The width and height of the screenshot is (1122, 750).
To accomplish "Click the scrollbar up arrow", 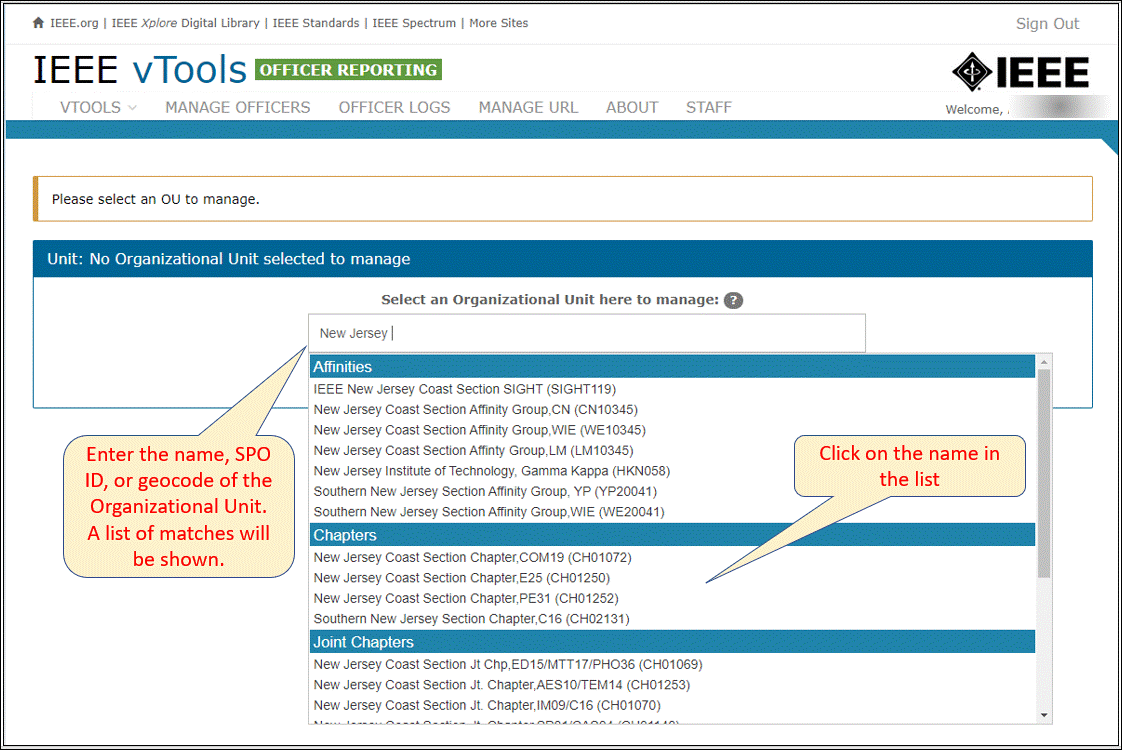I will point(1044,362).
